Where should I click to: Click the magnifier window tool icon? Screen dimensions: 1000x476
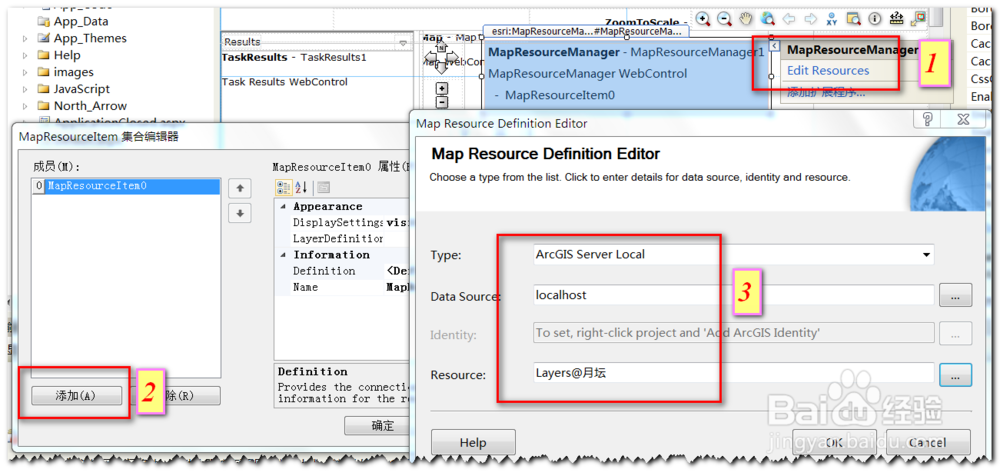tap(853, 19)
